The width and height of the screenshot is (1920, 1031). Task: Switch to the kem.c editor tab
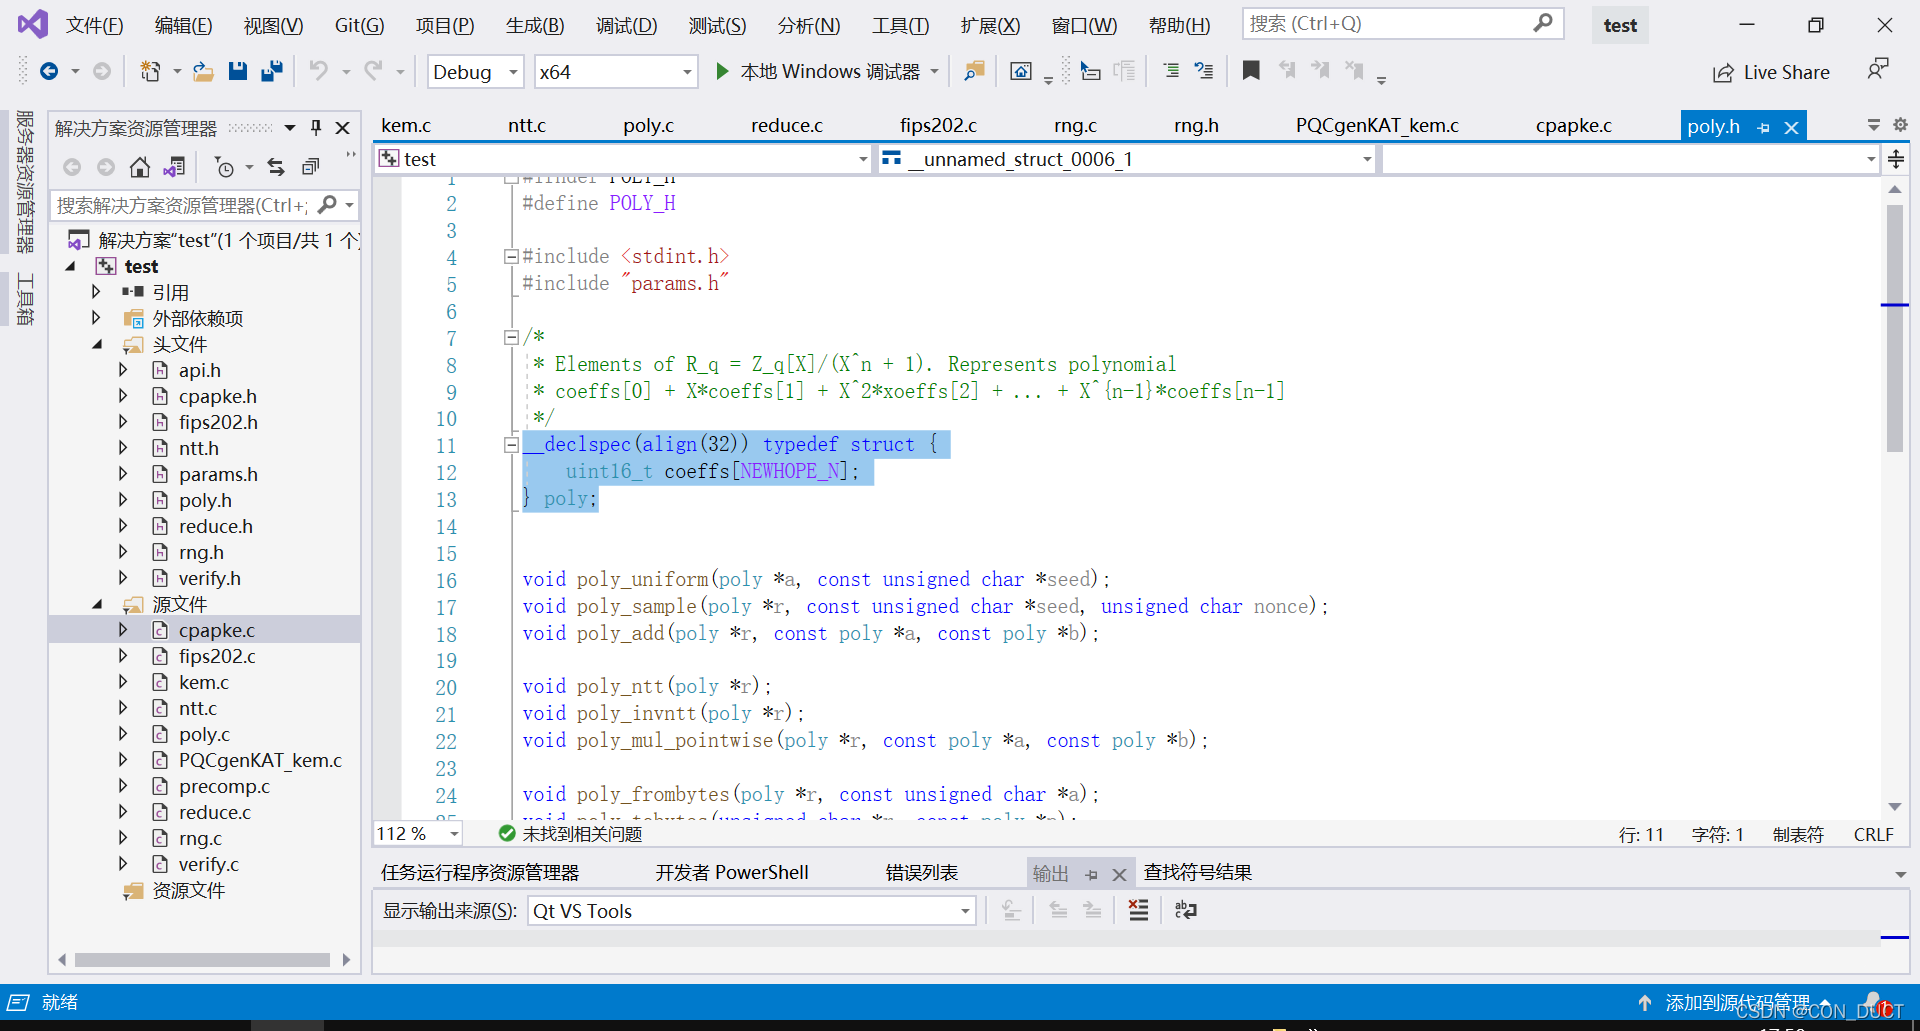(x=406, y=126)
